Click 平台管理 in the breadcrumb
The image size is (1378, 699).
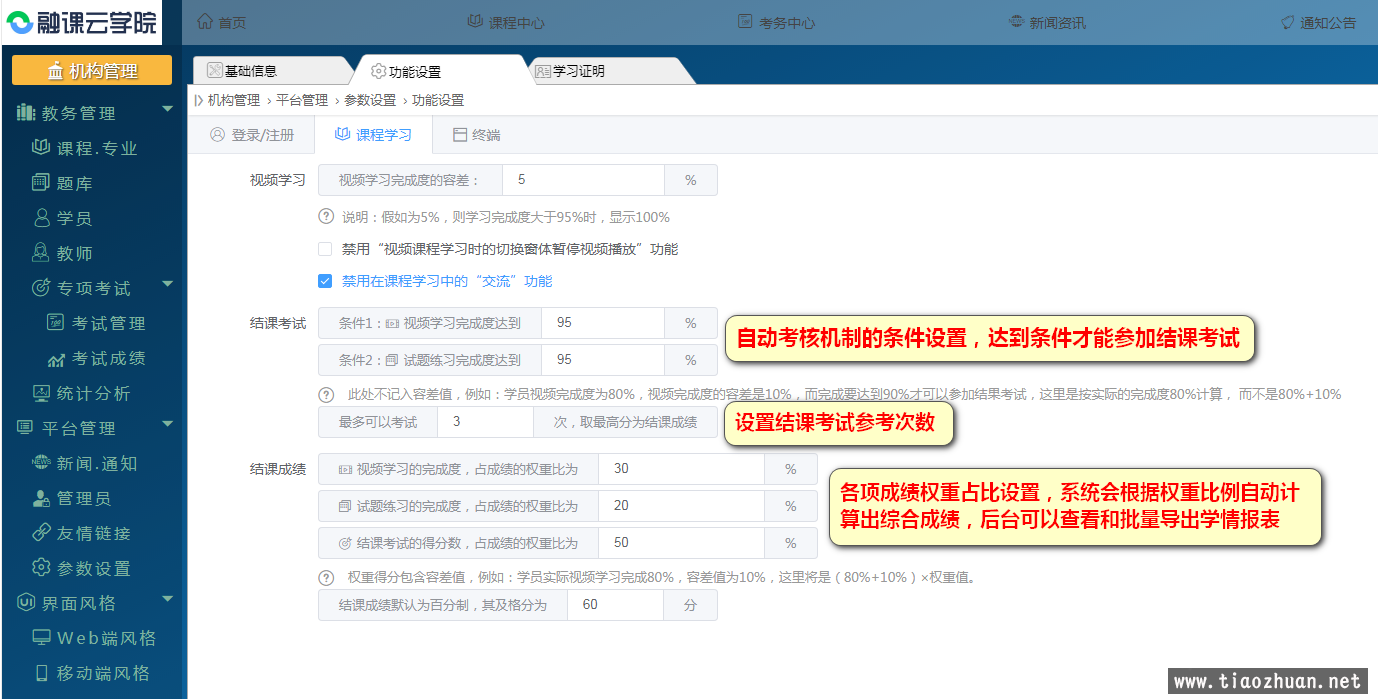[x=302, y=100]
